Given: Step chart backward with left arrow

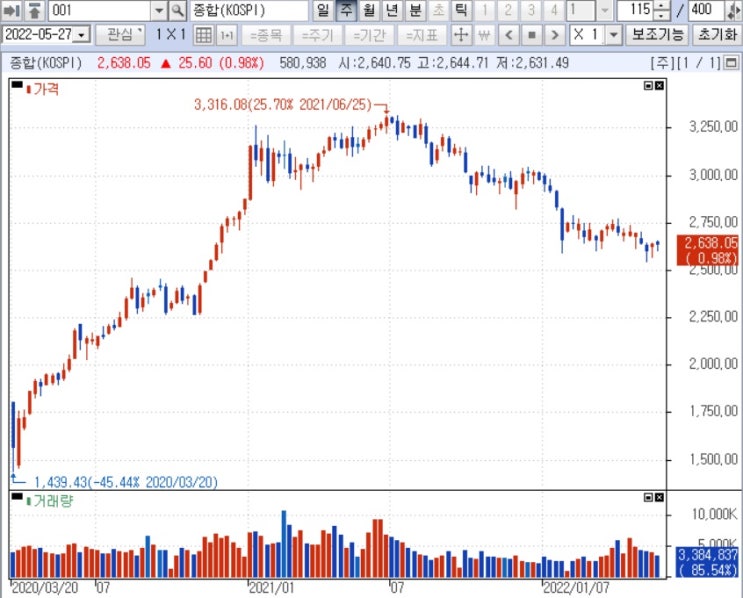Looking at the screenshot, I should pyautogui.click(x=509, y=35).
